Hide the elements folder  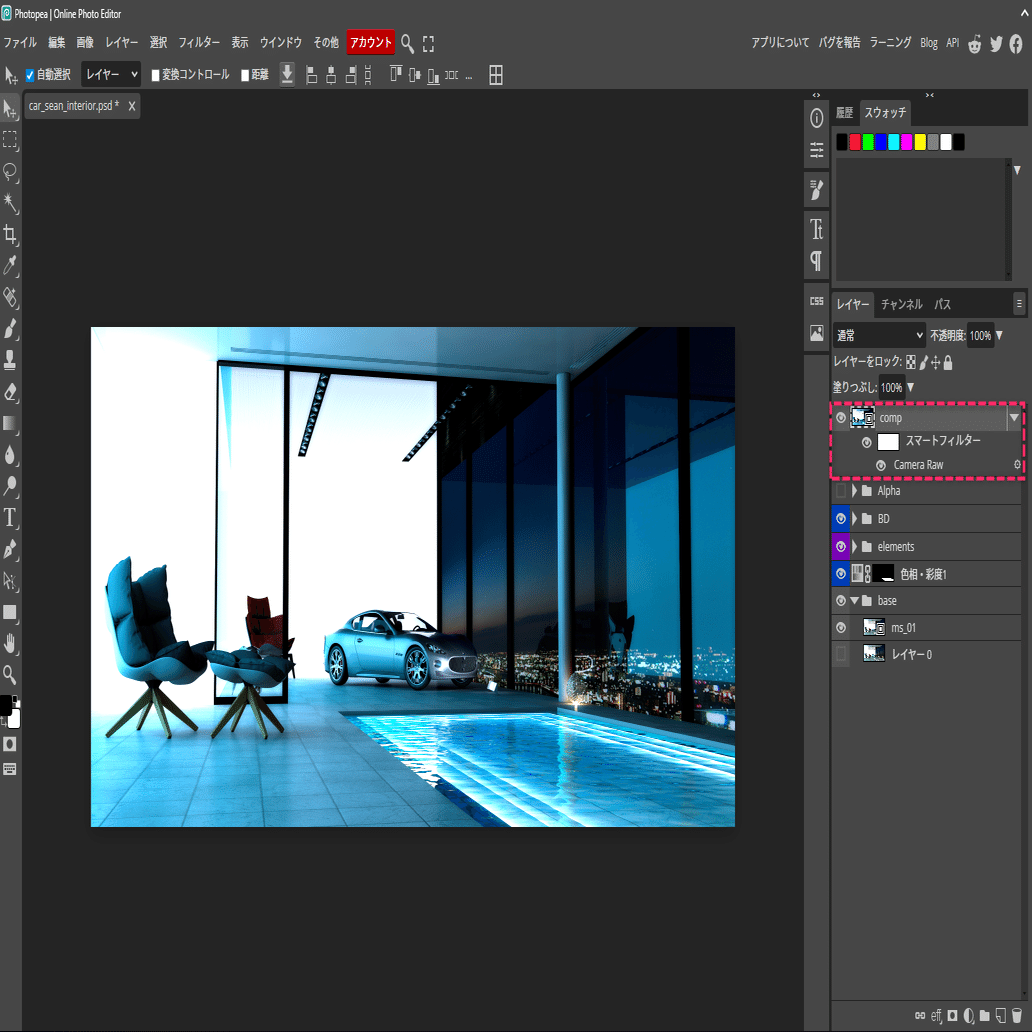tap(840, 546)
